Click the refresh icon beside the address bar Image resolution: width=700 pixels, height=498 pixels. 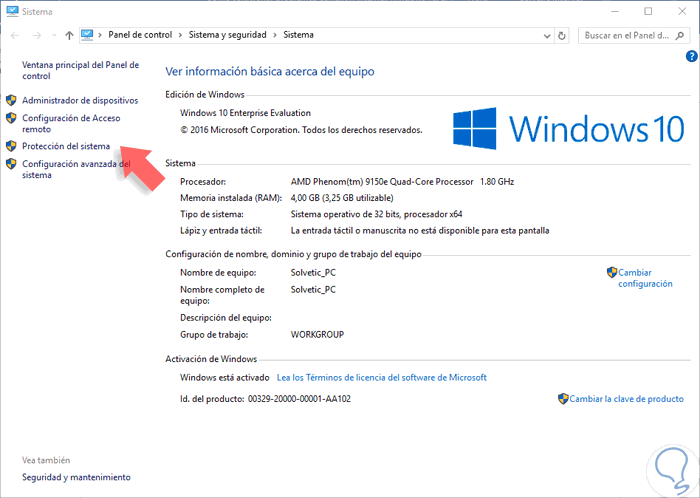[562, 35]
